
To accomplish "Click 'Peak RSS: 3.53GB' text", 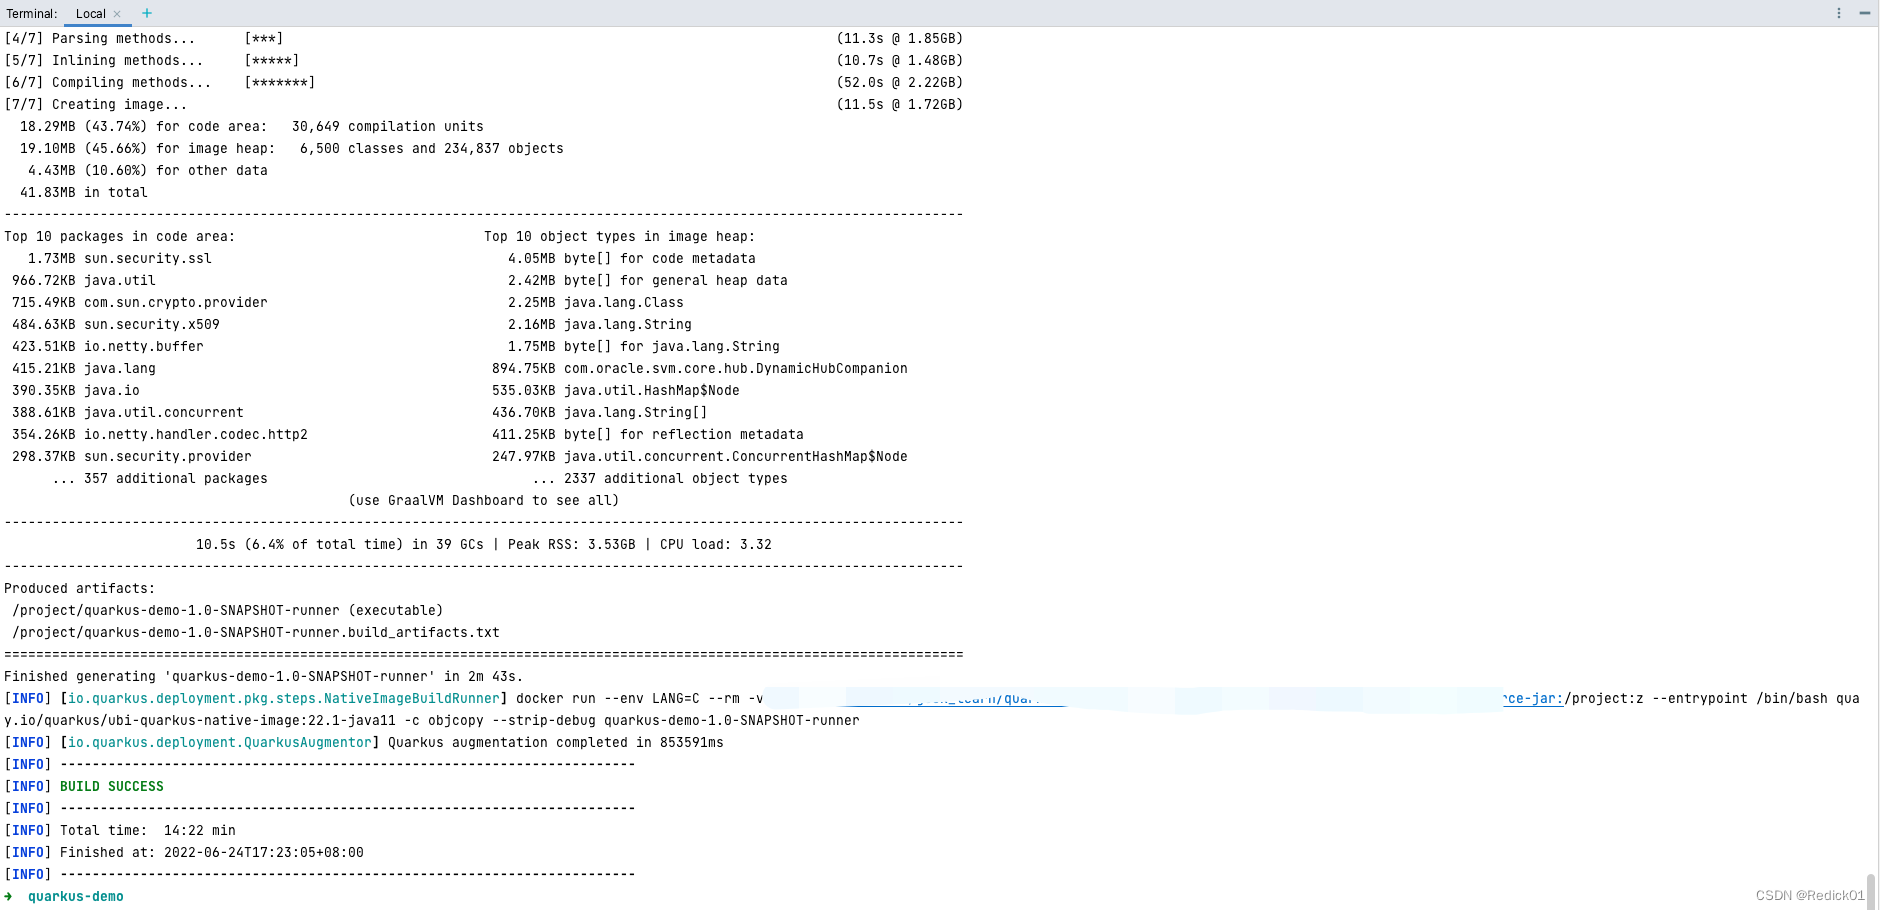I will pos(572,544).
